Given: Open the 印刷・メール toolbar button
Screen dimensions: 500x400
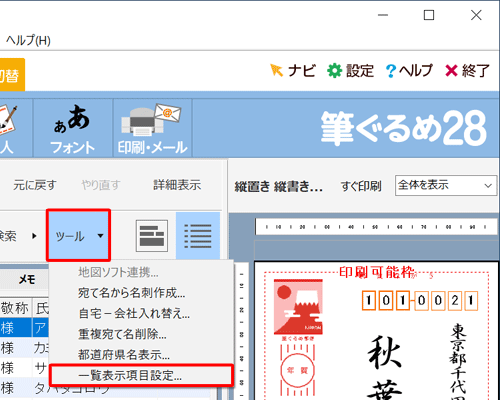Looking at the screenshot, I should (152, 128).
